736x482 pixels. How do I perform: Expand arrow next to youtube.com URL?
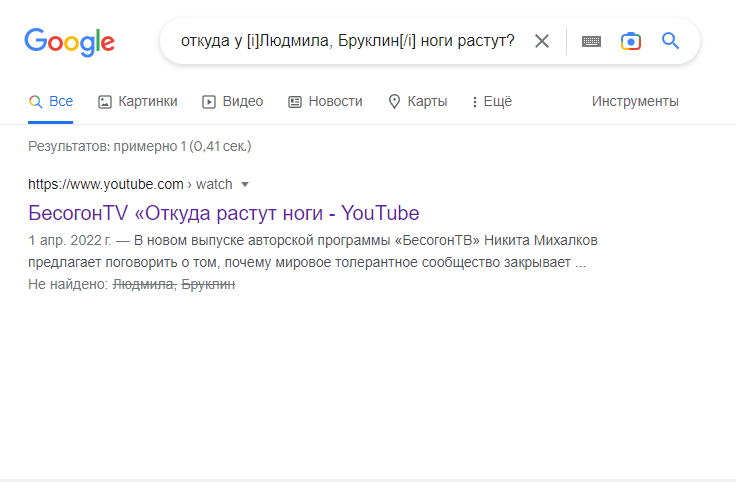click(245, 184)
